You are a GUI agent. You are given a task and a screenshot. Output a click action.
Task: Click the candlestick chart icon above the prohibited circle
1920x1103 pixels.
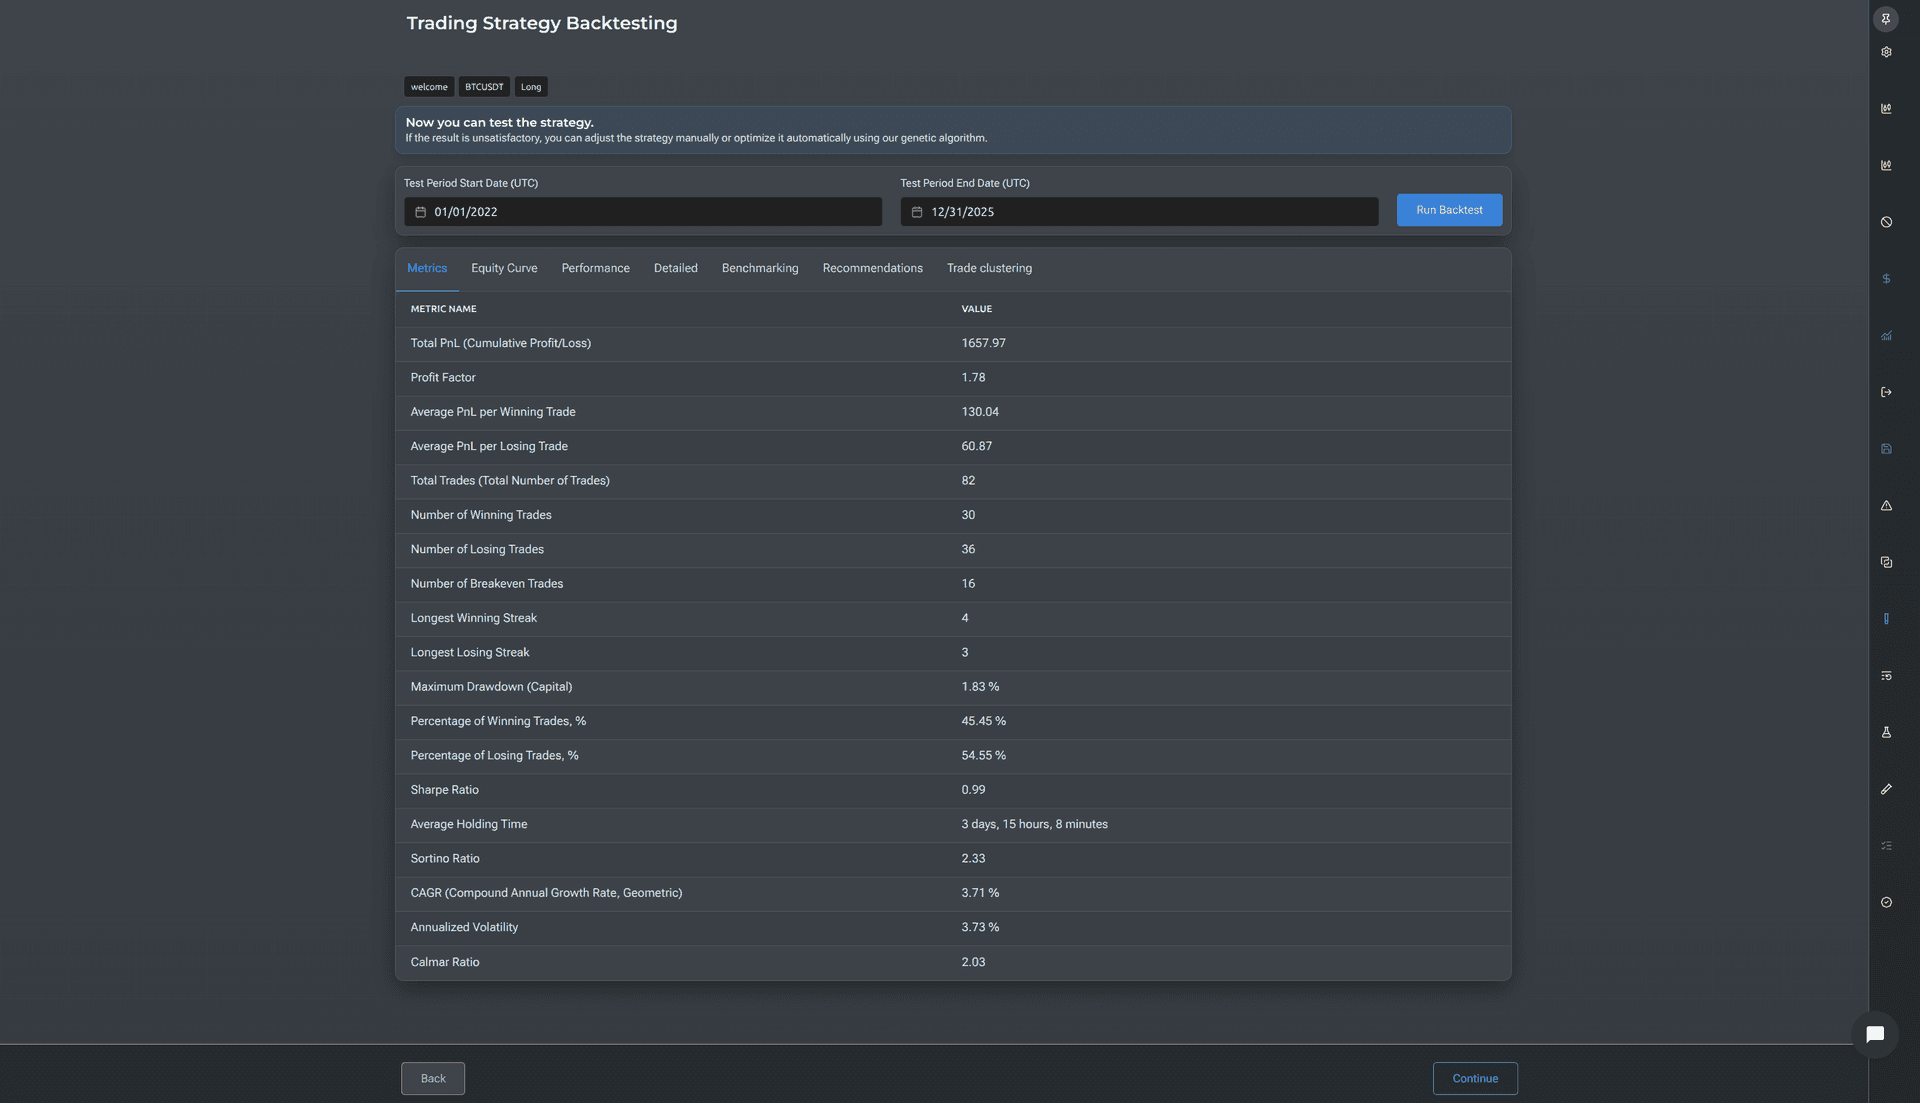point(1886,166)
